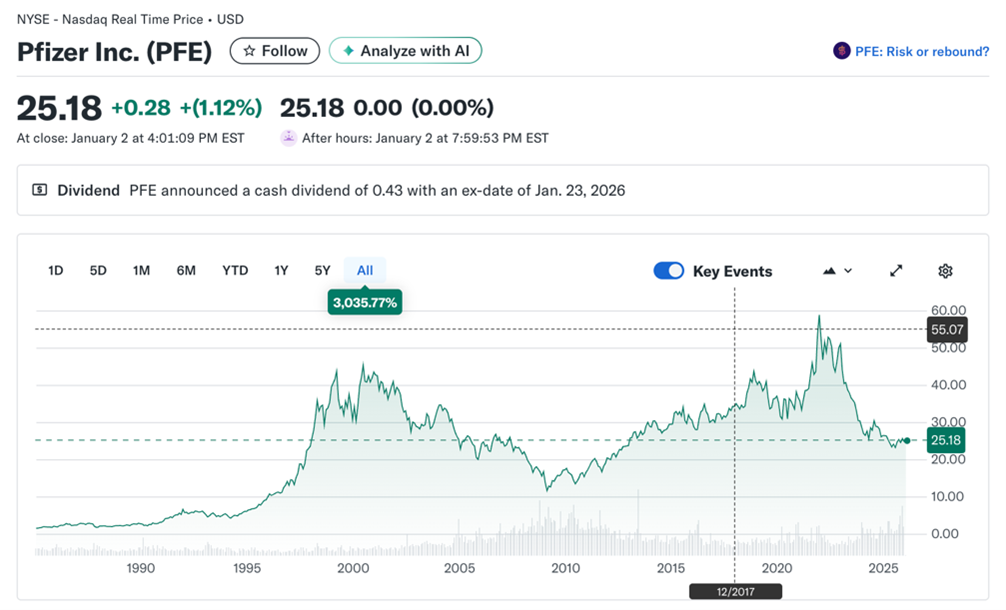Select the 5D time range
The image size is (1006, 610).
pos(98,270)
